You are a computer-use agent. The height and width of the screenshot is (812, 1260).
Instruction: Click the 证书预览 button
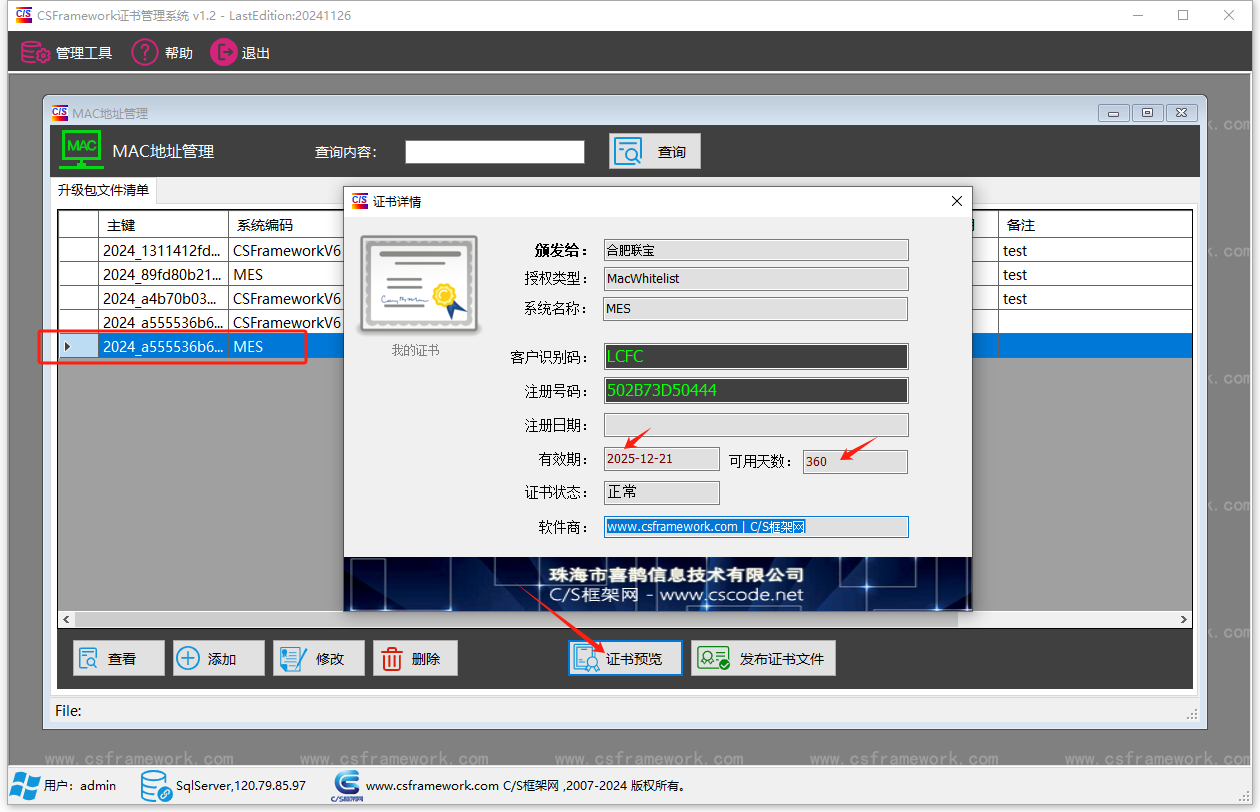click(x=626, y=658)
